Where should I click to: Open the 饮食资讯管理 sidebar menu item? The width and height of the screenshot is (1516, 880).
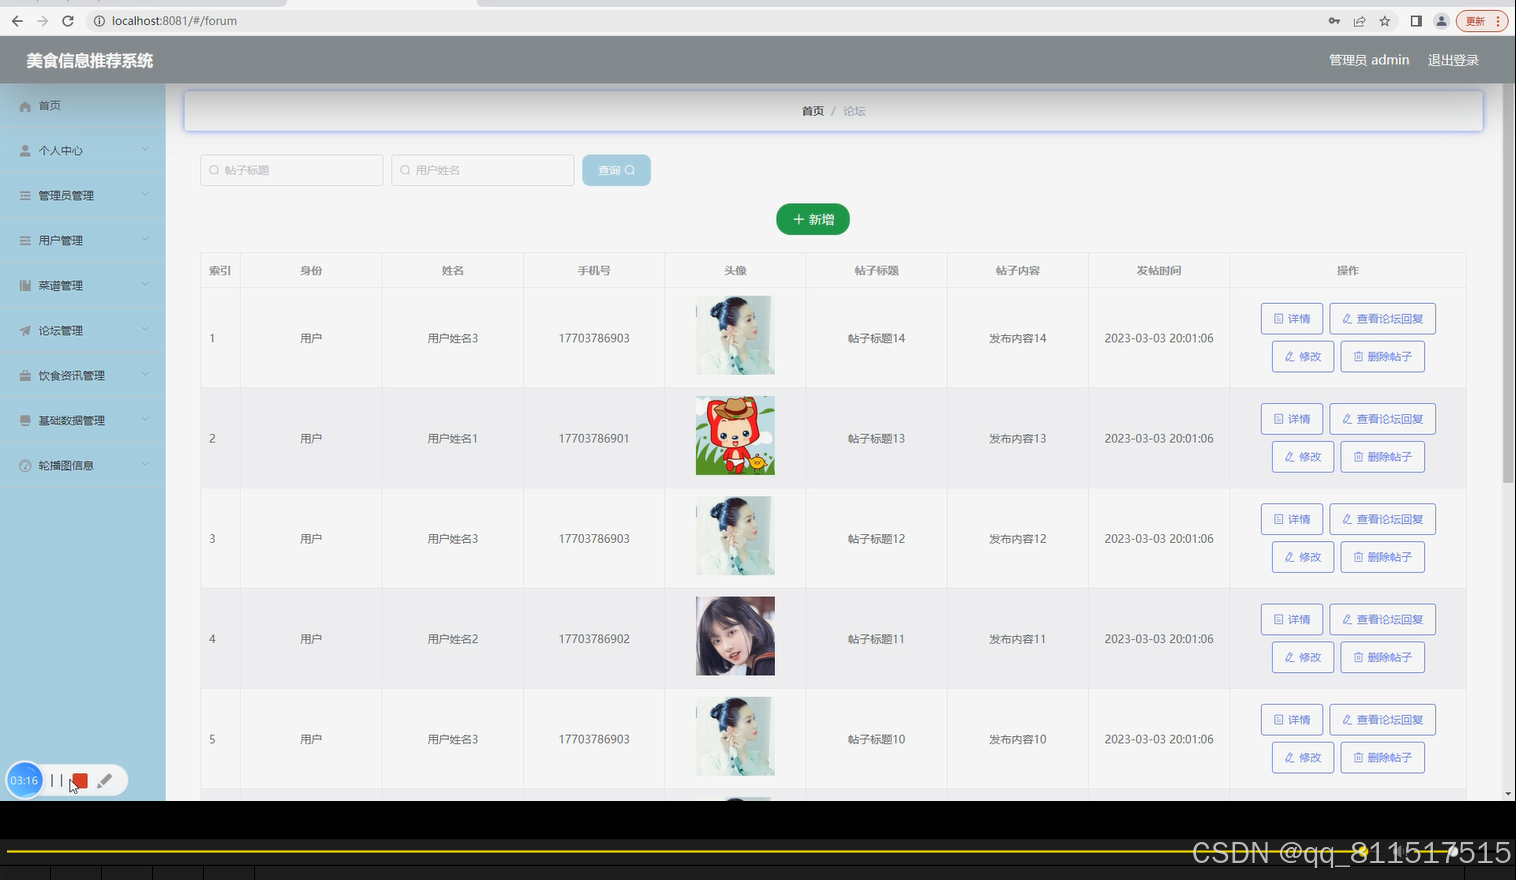coord(82,376)
